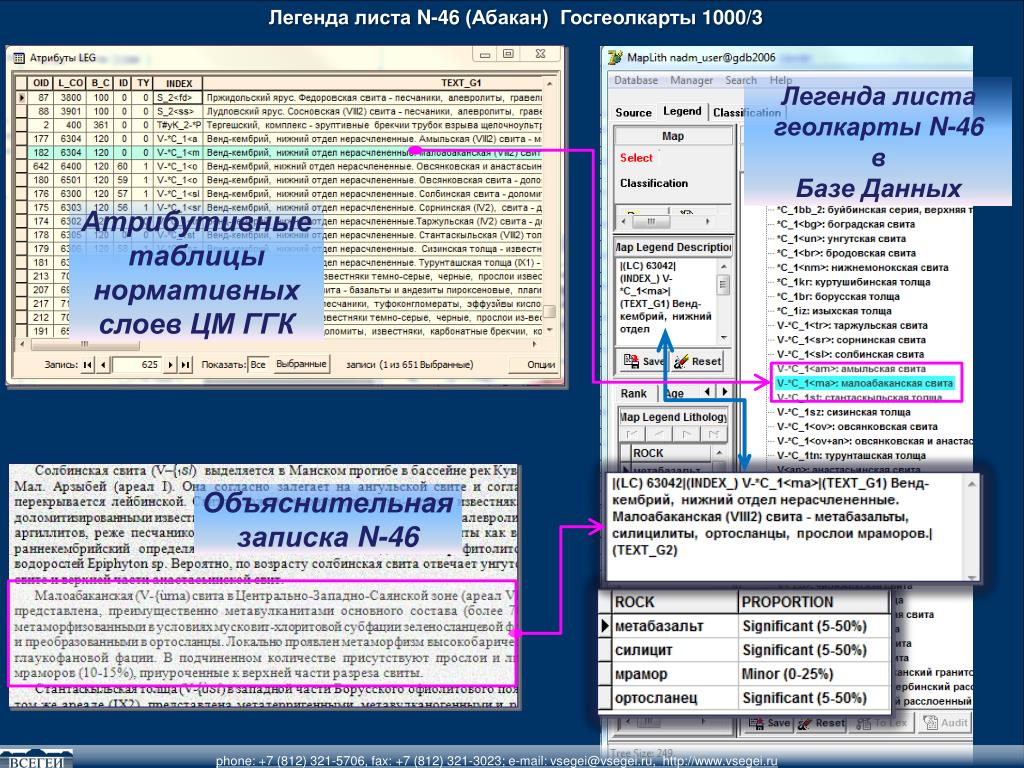
Task: Click the INDEX column header
Action: 178,83
